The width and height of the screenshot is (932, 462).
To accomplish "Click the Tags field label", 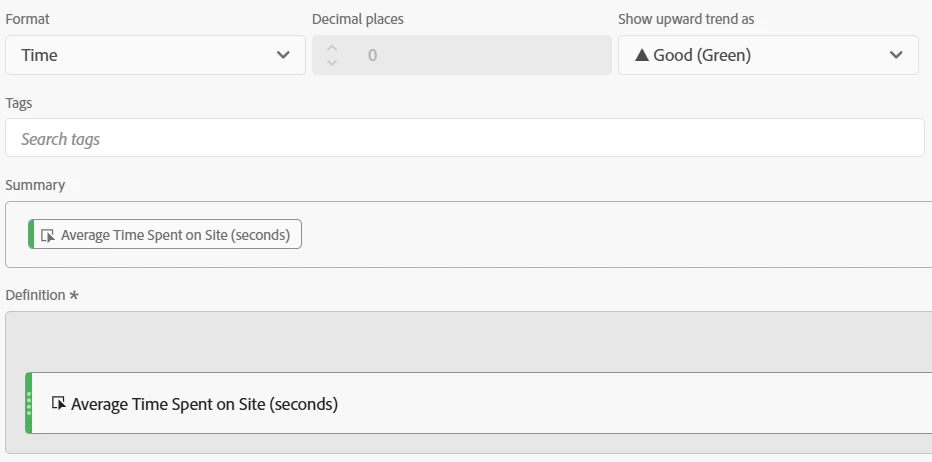I will point(20,103).
